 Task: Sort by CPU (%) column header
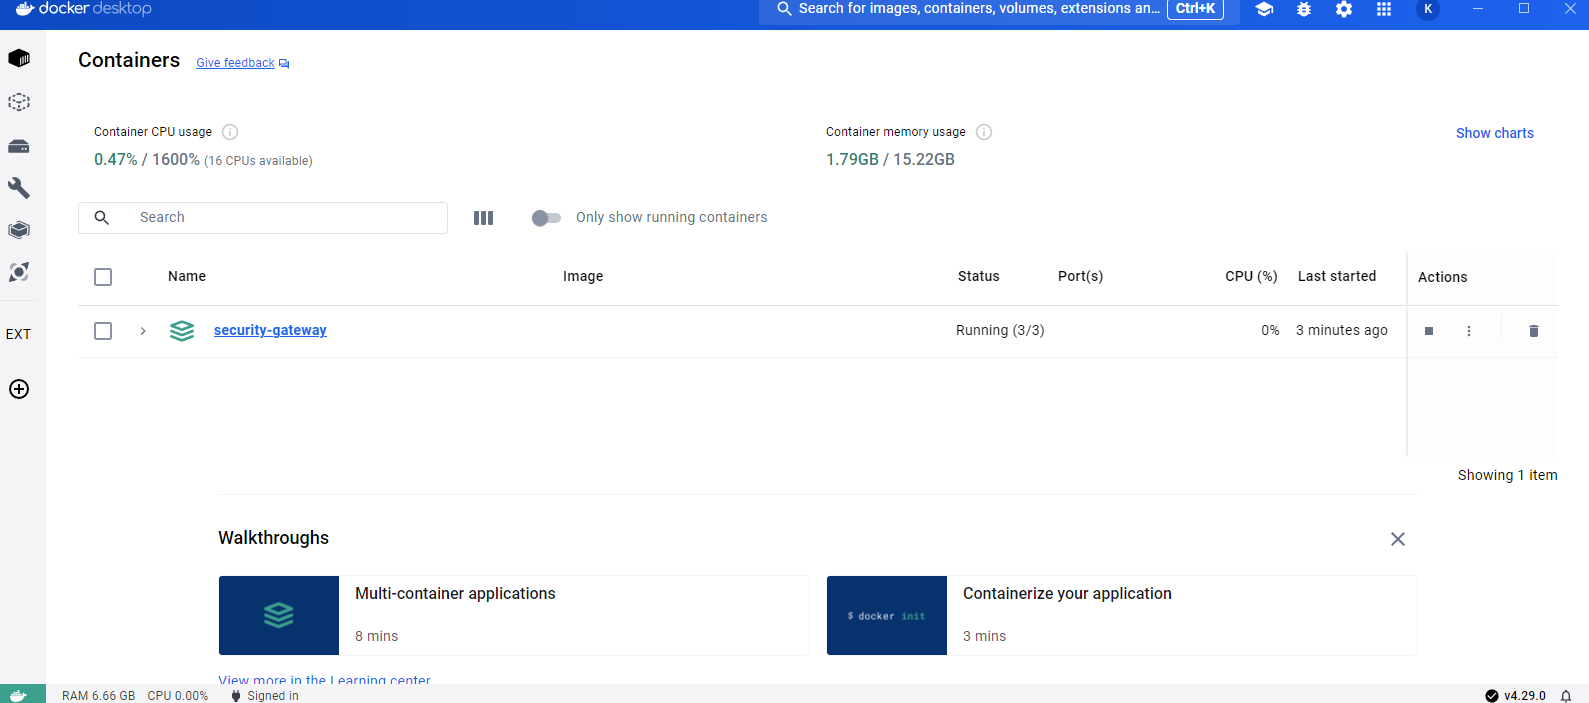[x=1251, y=276]
